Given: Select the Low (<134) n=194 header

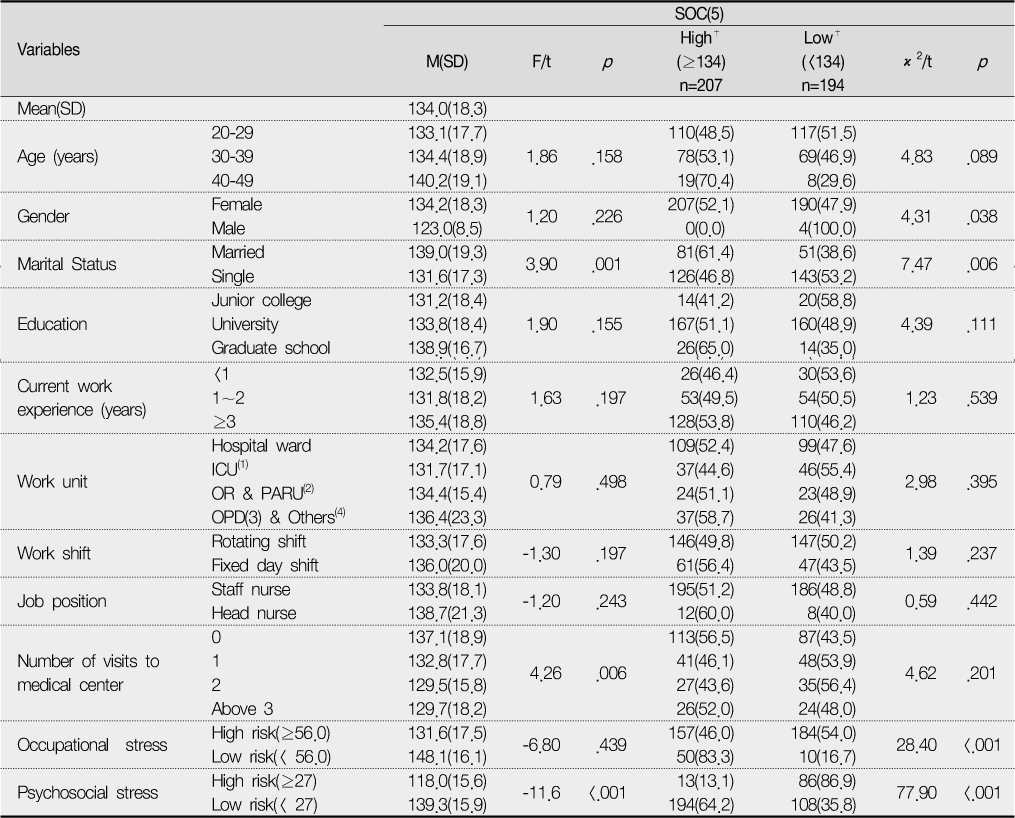Looking at the screenshot, I should click(823, 61).
